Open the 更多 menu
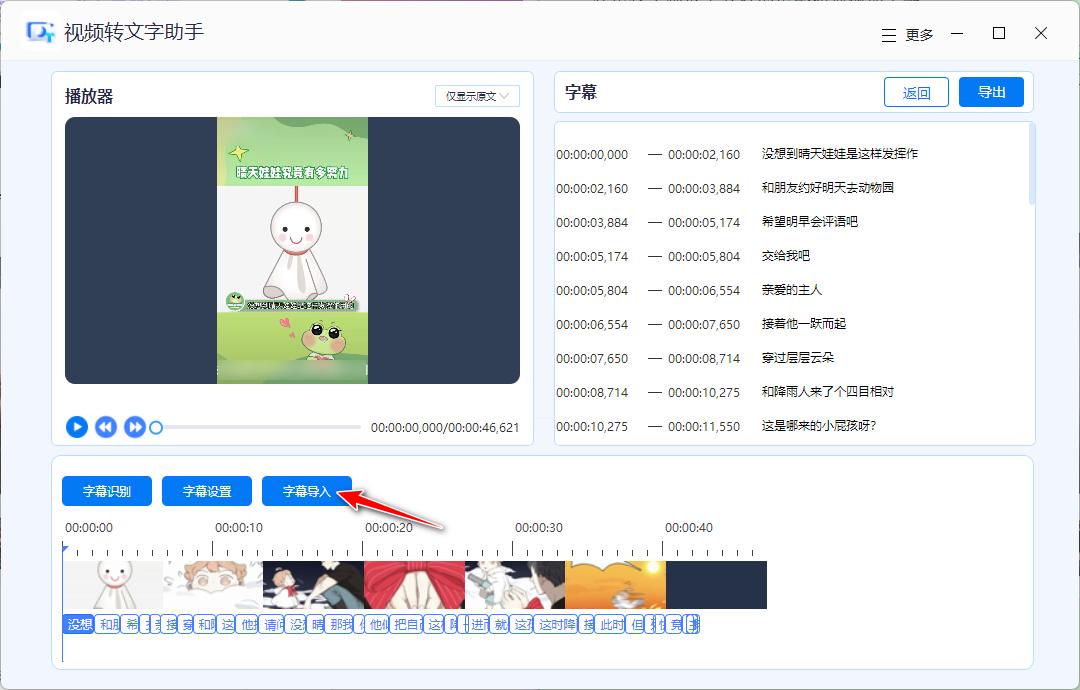 pyautogui.click(x=919, y=33)
